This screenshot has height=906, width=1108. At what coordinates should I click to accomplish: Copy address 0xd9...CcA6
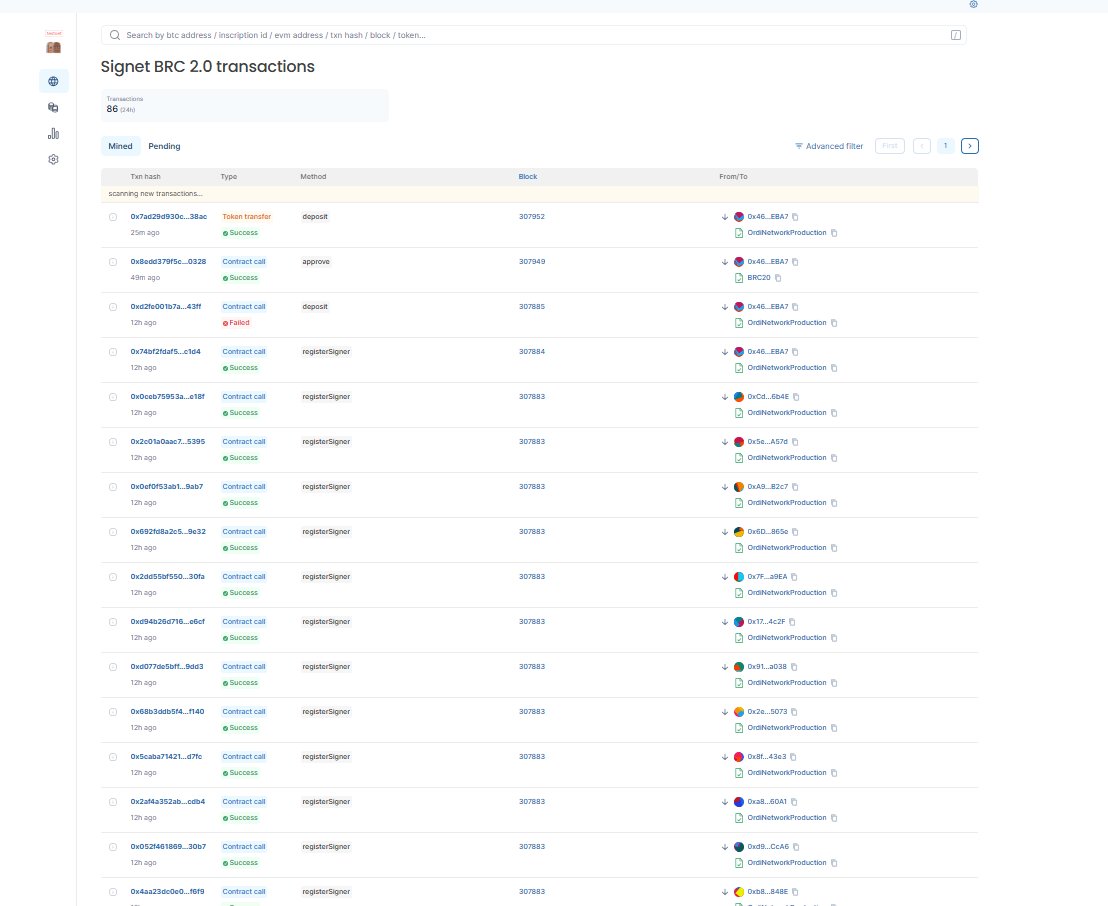point(796,847)
